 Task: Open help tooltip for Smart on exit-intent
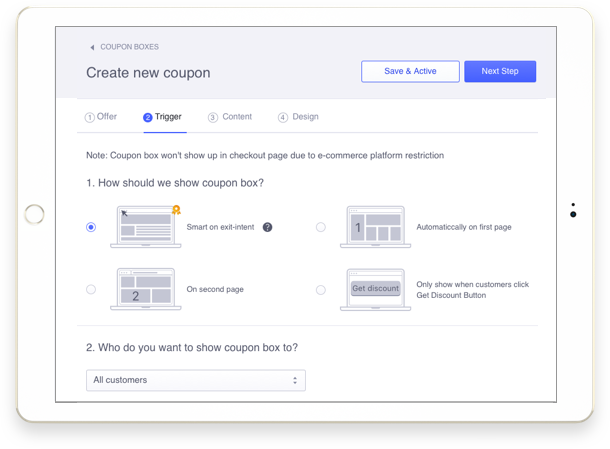click(x=267, y=227)
